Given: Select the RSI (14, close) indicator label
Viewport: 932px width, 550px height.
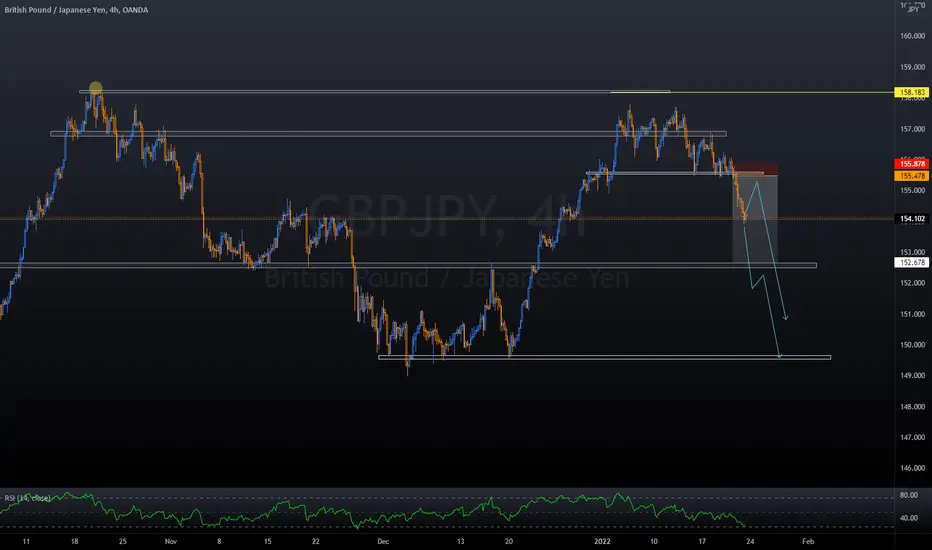Looking at the screenshot, I should (27, 498).
